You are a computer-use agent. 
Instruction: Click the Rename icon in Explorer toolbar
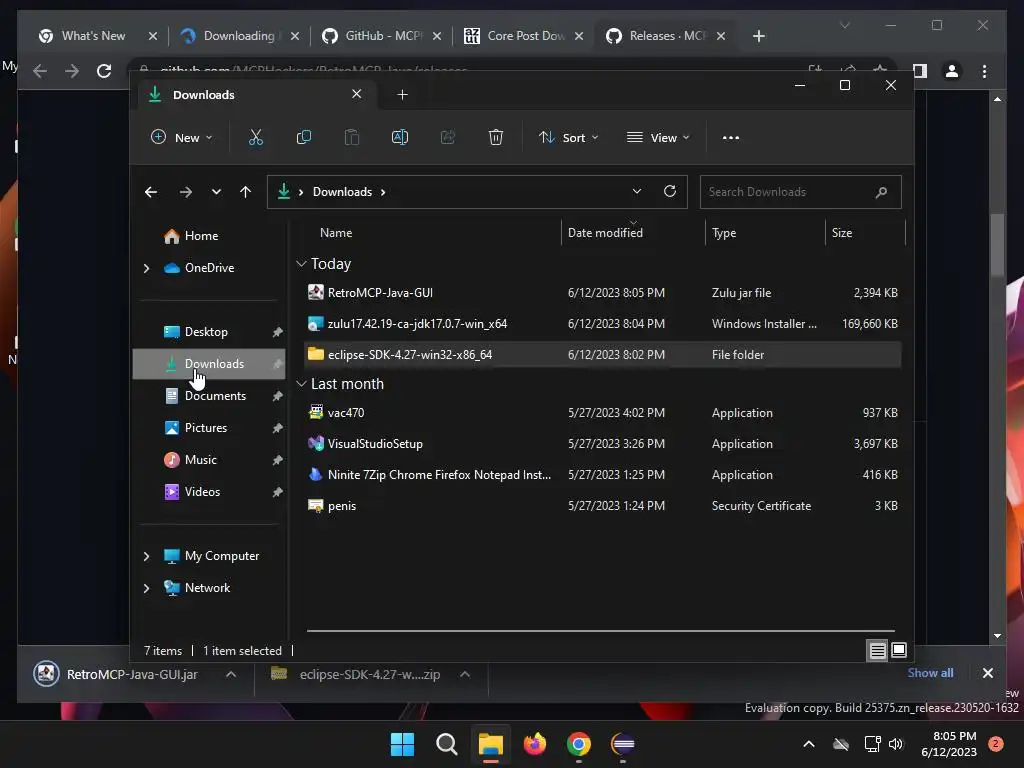pos(400,137)
